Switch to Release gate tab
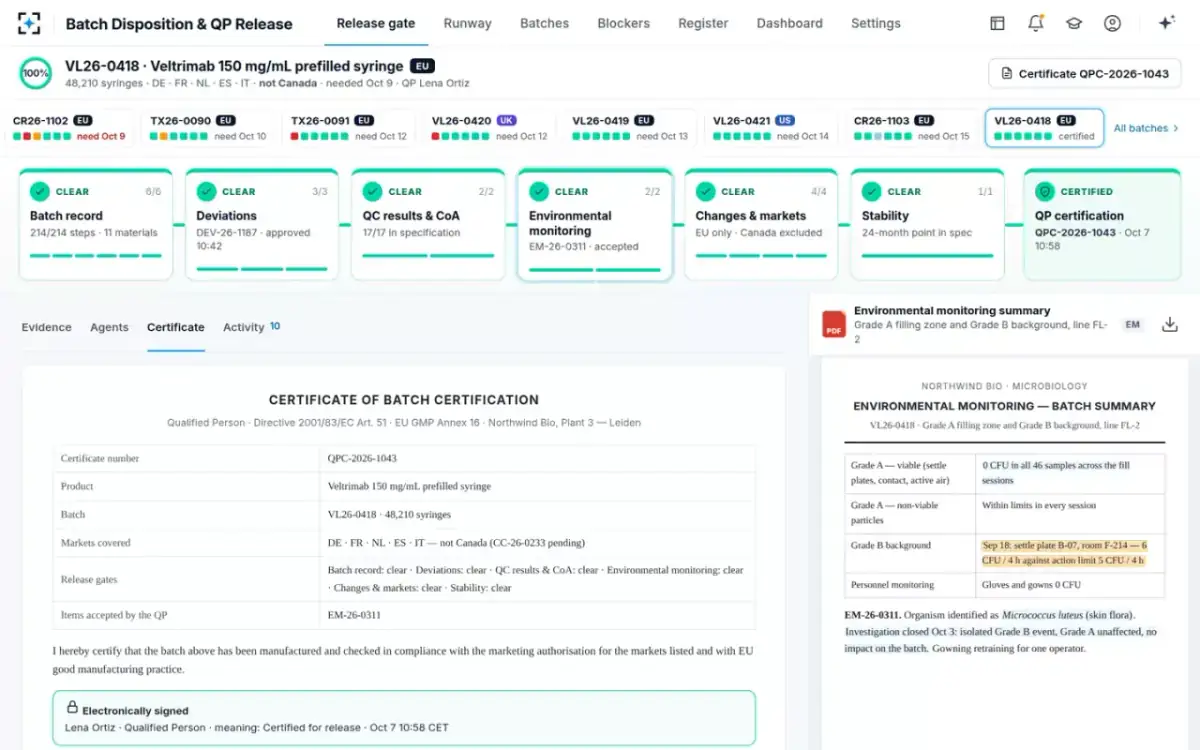This screenshot has width=1200, height=750. 376,23
